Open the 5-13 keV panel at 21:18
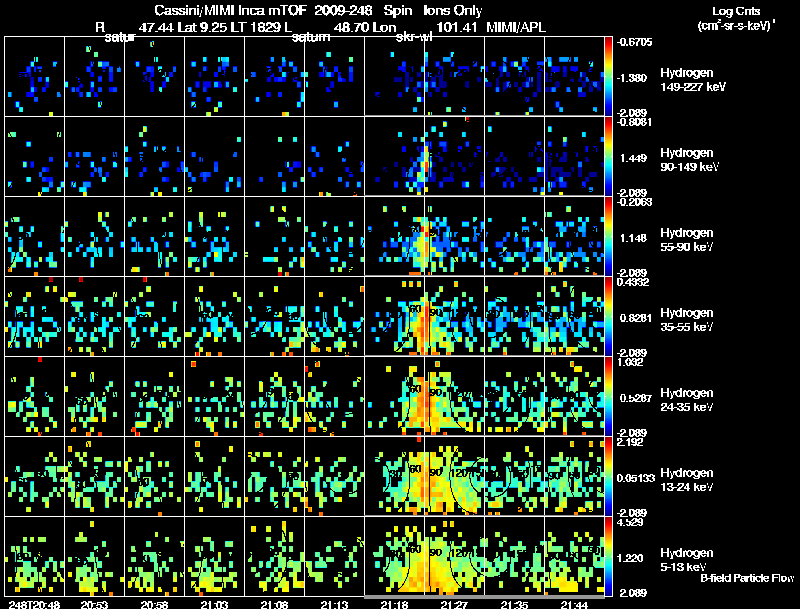Image resolution: width=800 pixels, height=609 pixels. pos(394,557)
